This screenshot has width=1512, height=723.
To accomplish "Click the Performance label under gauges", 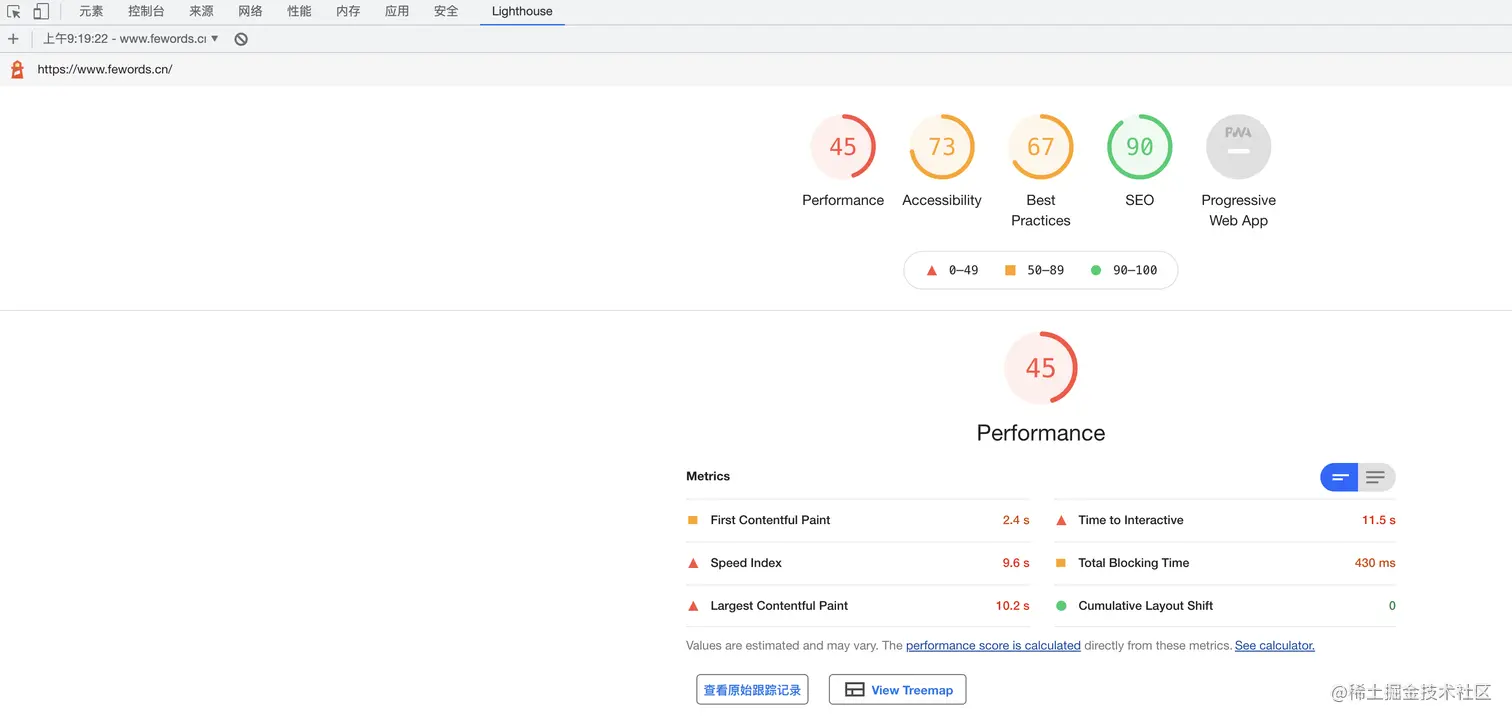I will tap(843, 200).
